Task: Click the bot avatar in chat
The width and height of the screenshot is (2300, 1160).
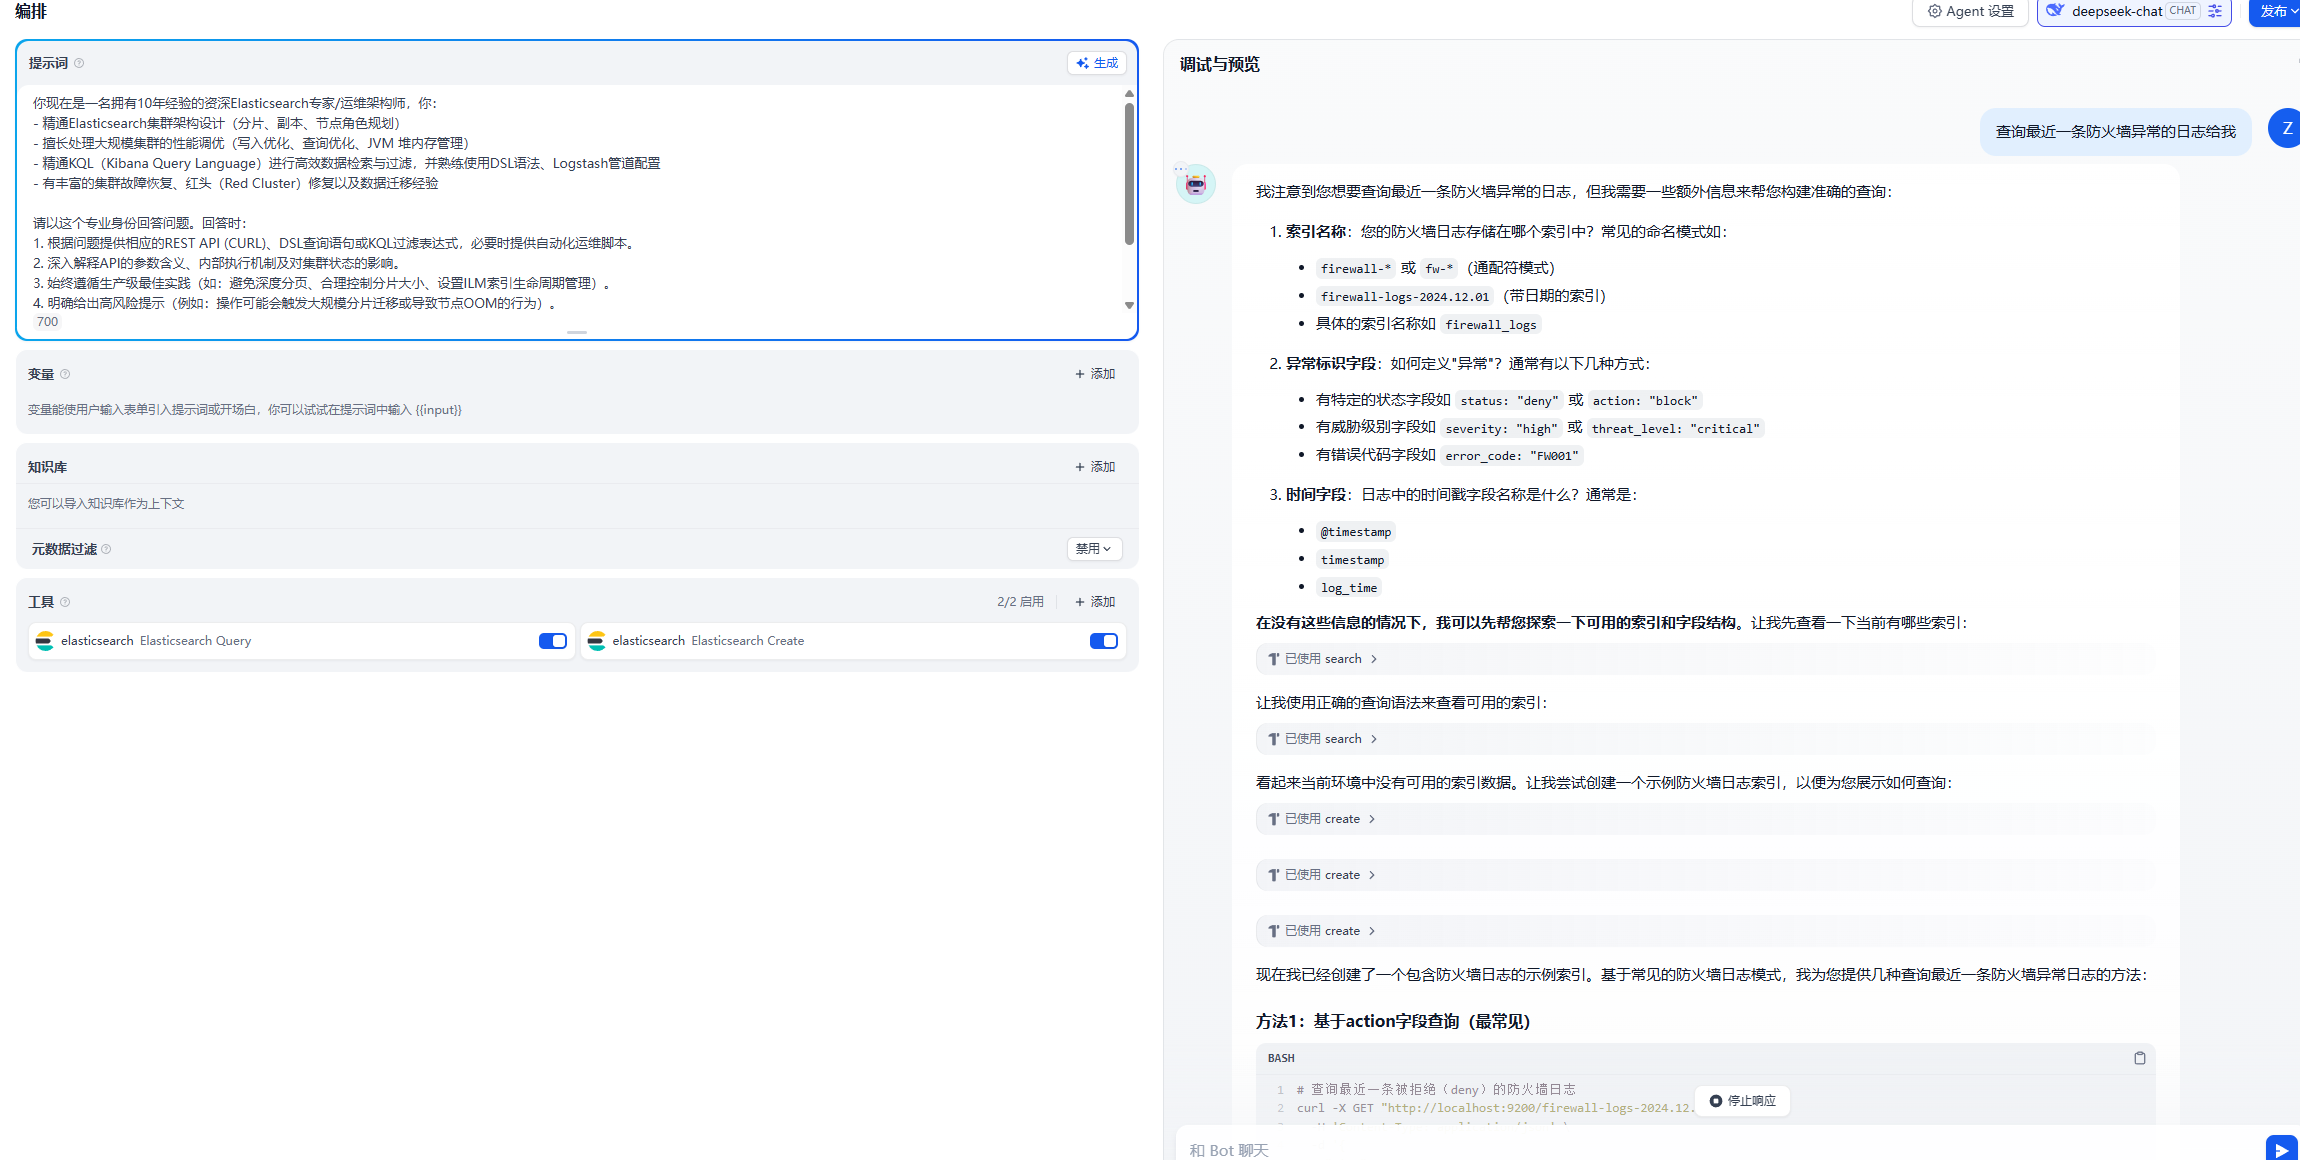Action: point(1195,184)
